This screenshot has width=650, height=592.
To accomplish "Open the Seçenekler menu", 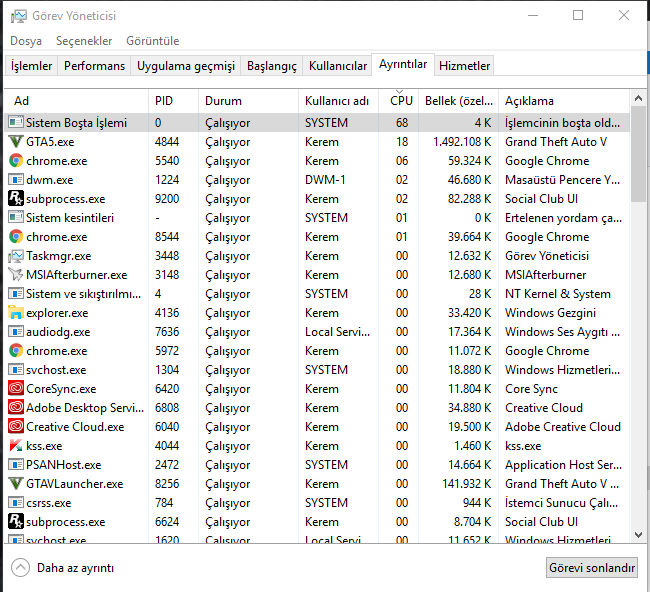I will (84, 41).
